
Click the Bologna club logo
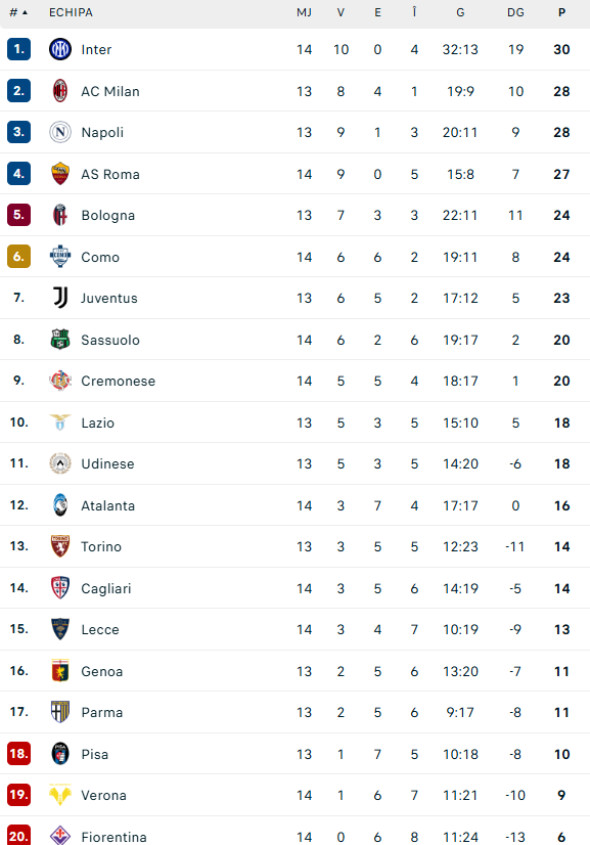pyautogui.click(x=59, y=215)
